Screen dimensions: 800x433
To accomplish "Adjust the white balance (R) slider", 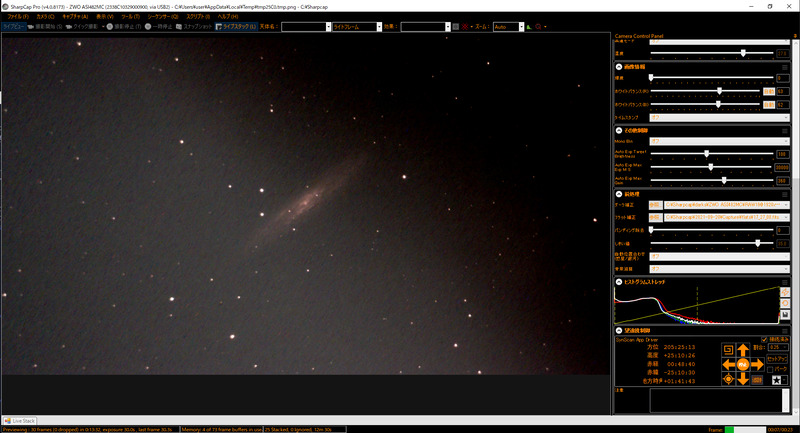I will [706, 91].
